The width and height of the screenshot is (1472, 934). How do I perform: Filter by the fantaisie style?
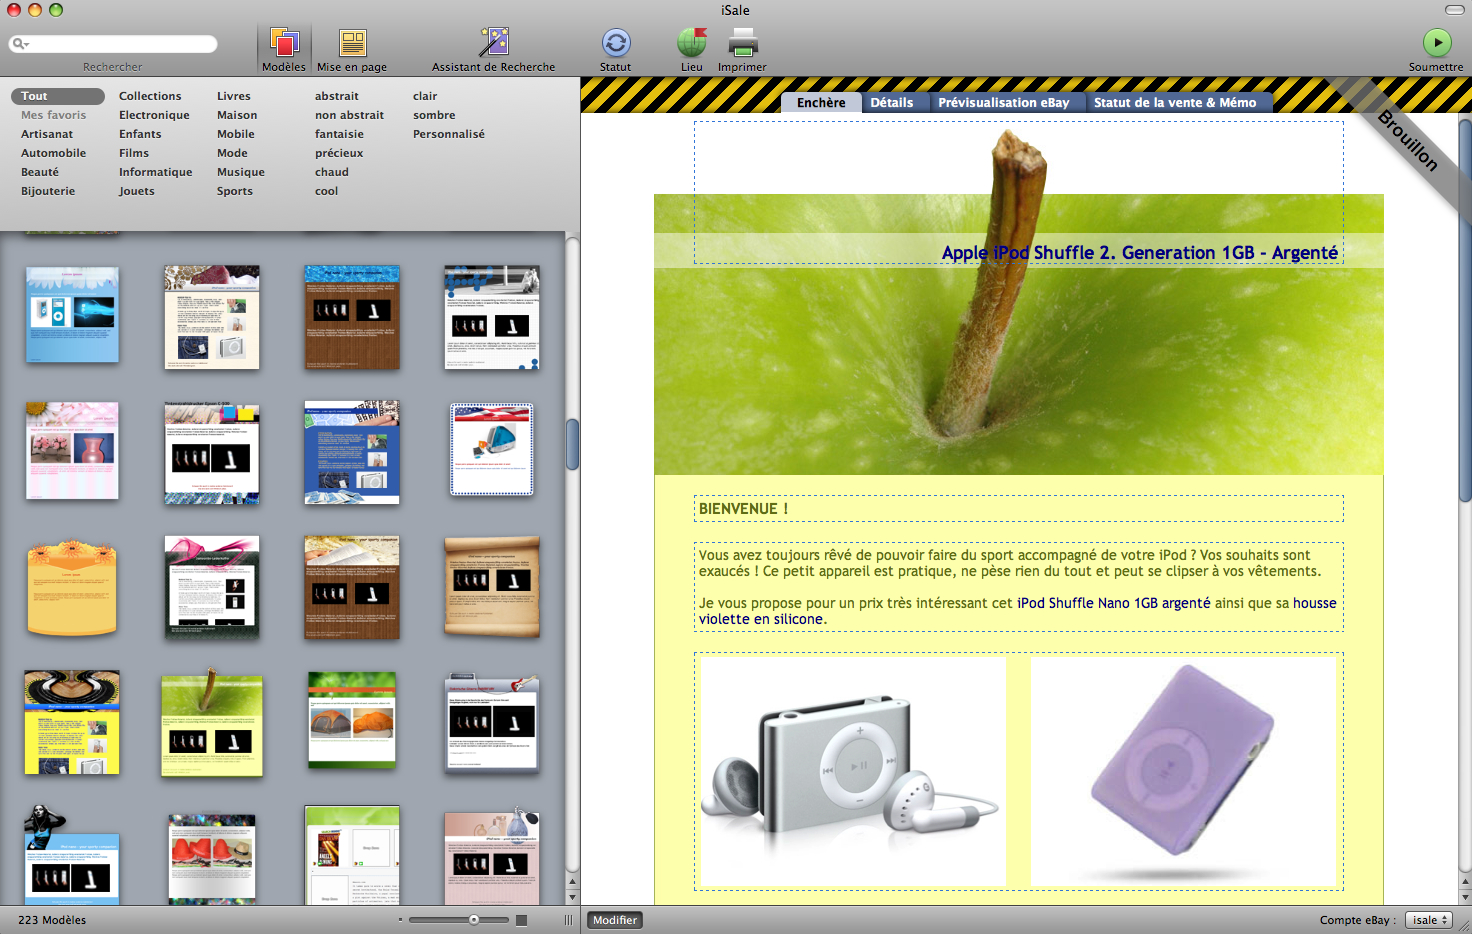tap(339, 134)
